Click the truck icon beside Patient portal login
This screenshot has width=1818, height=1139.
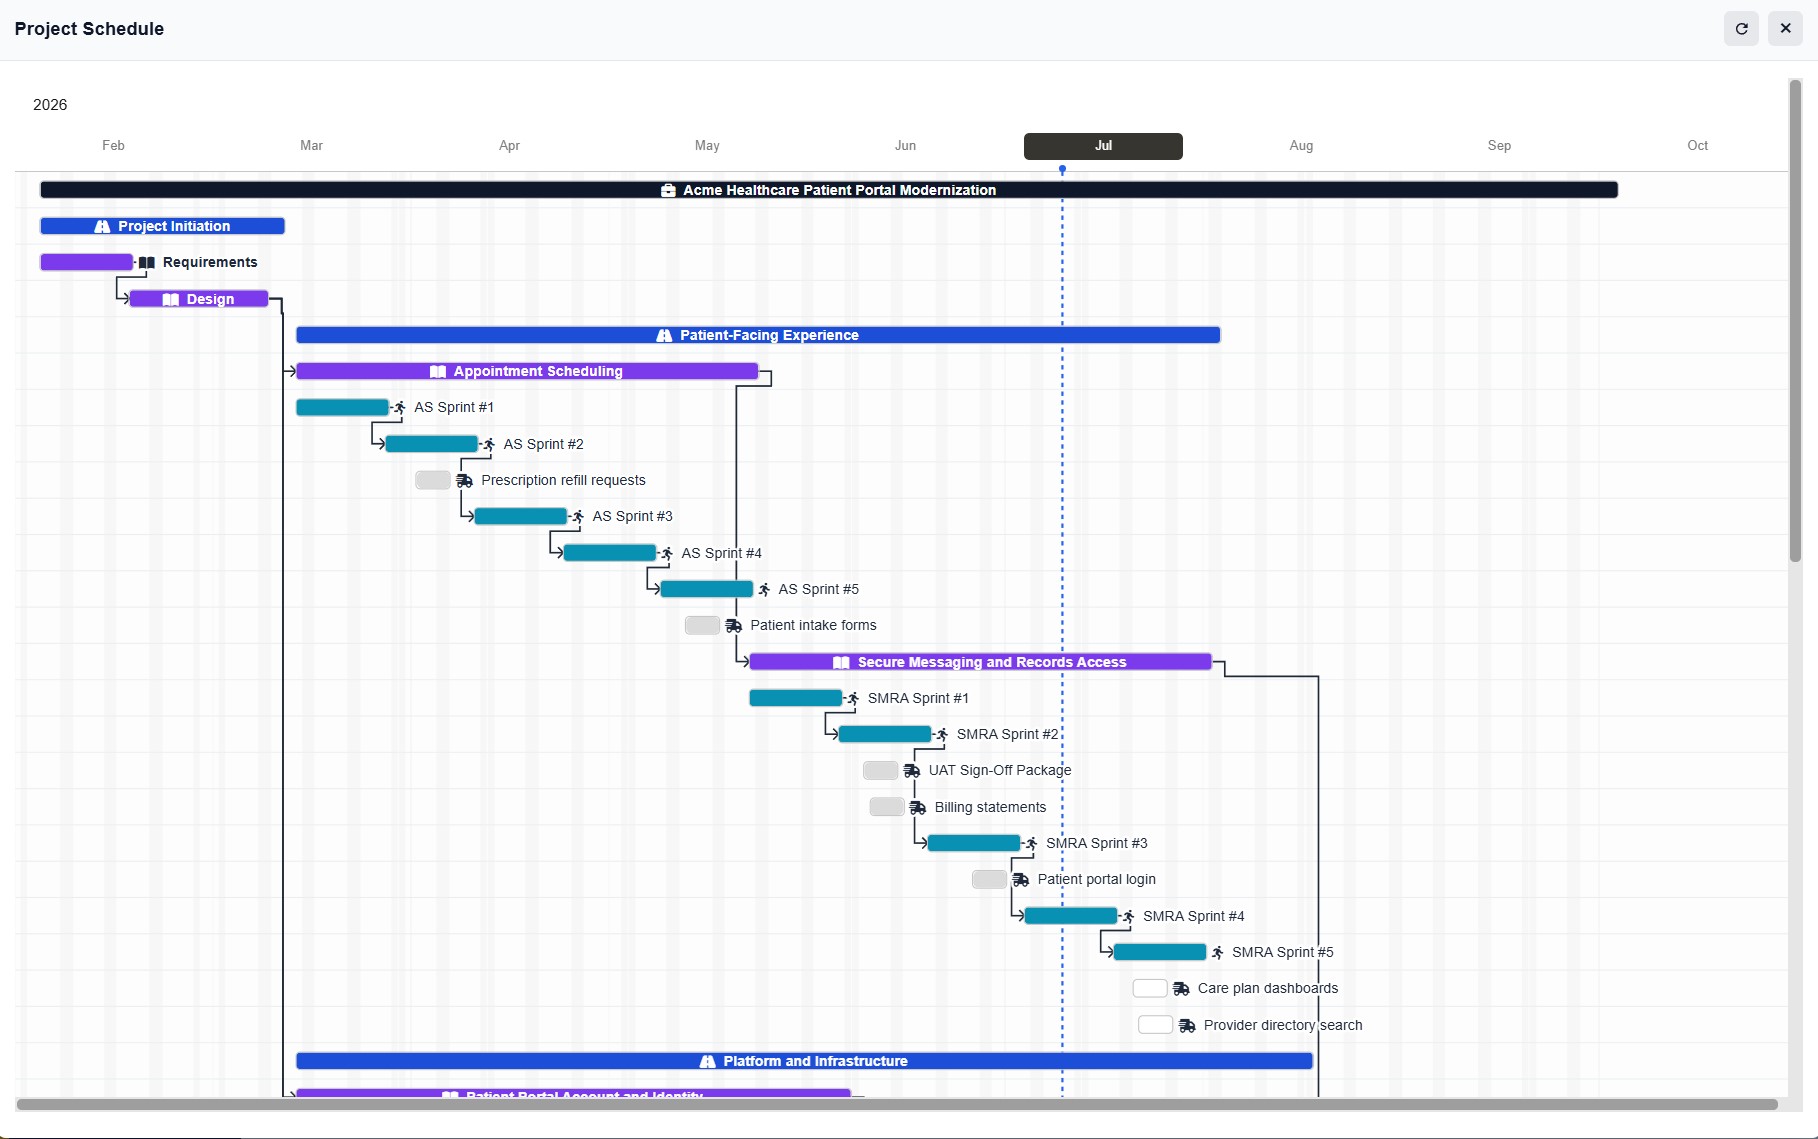tap(1021, 880)
